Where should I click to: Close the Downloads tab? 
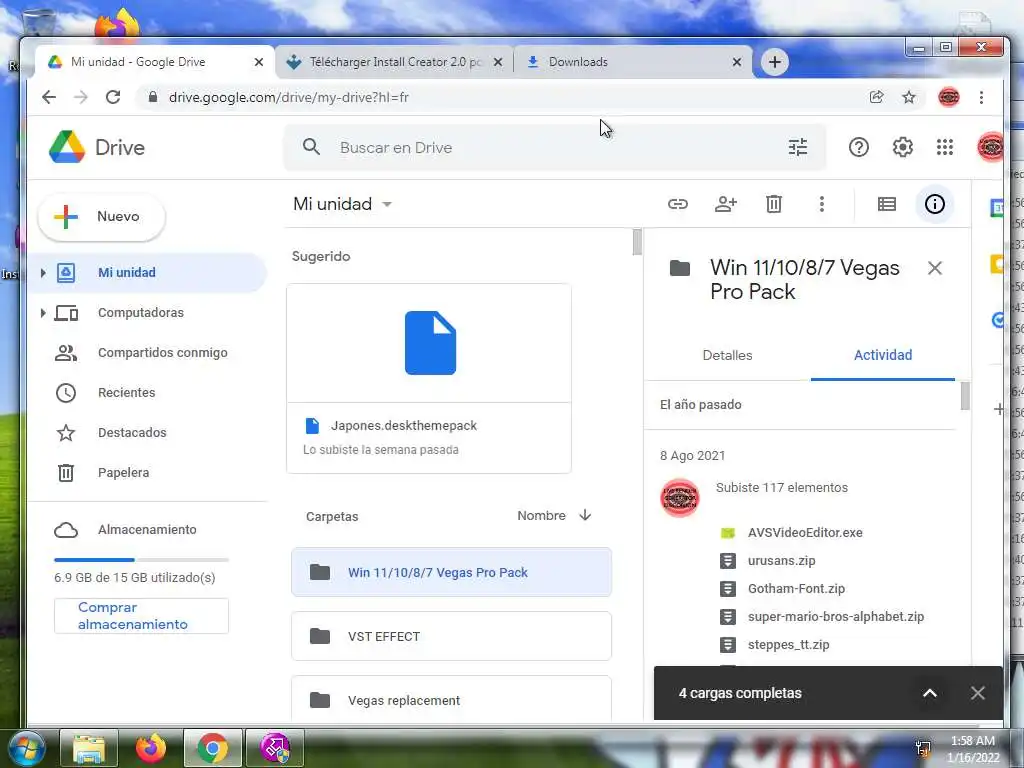[x=737, y=62]
